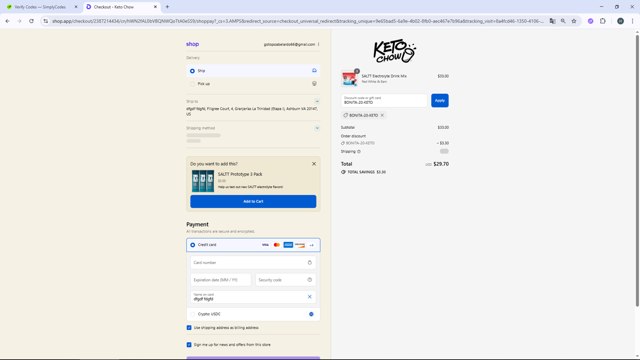The image size is (640, 360).
Task: Expand the Shipping method section
Action: coord(317,128)
